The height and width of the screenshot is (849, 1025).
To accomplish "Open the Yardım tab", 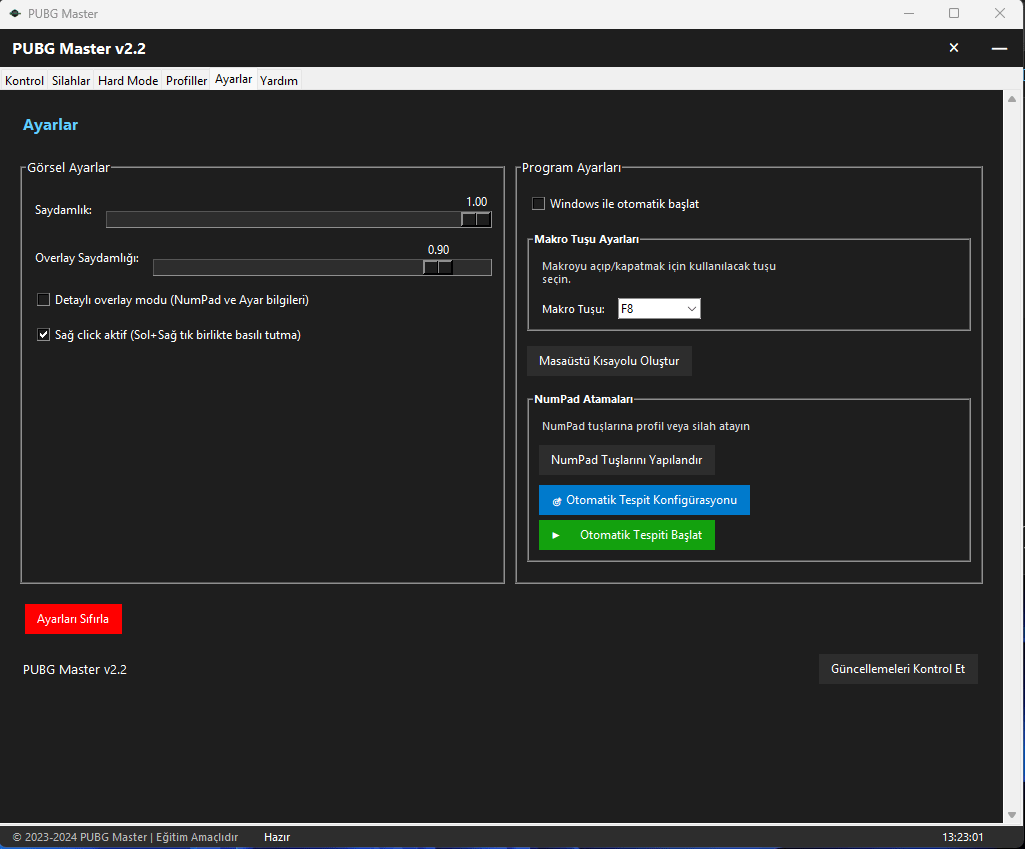I will pos(278,80).
